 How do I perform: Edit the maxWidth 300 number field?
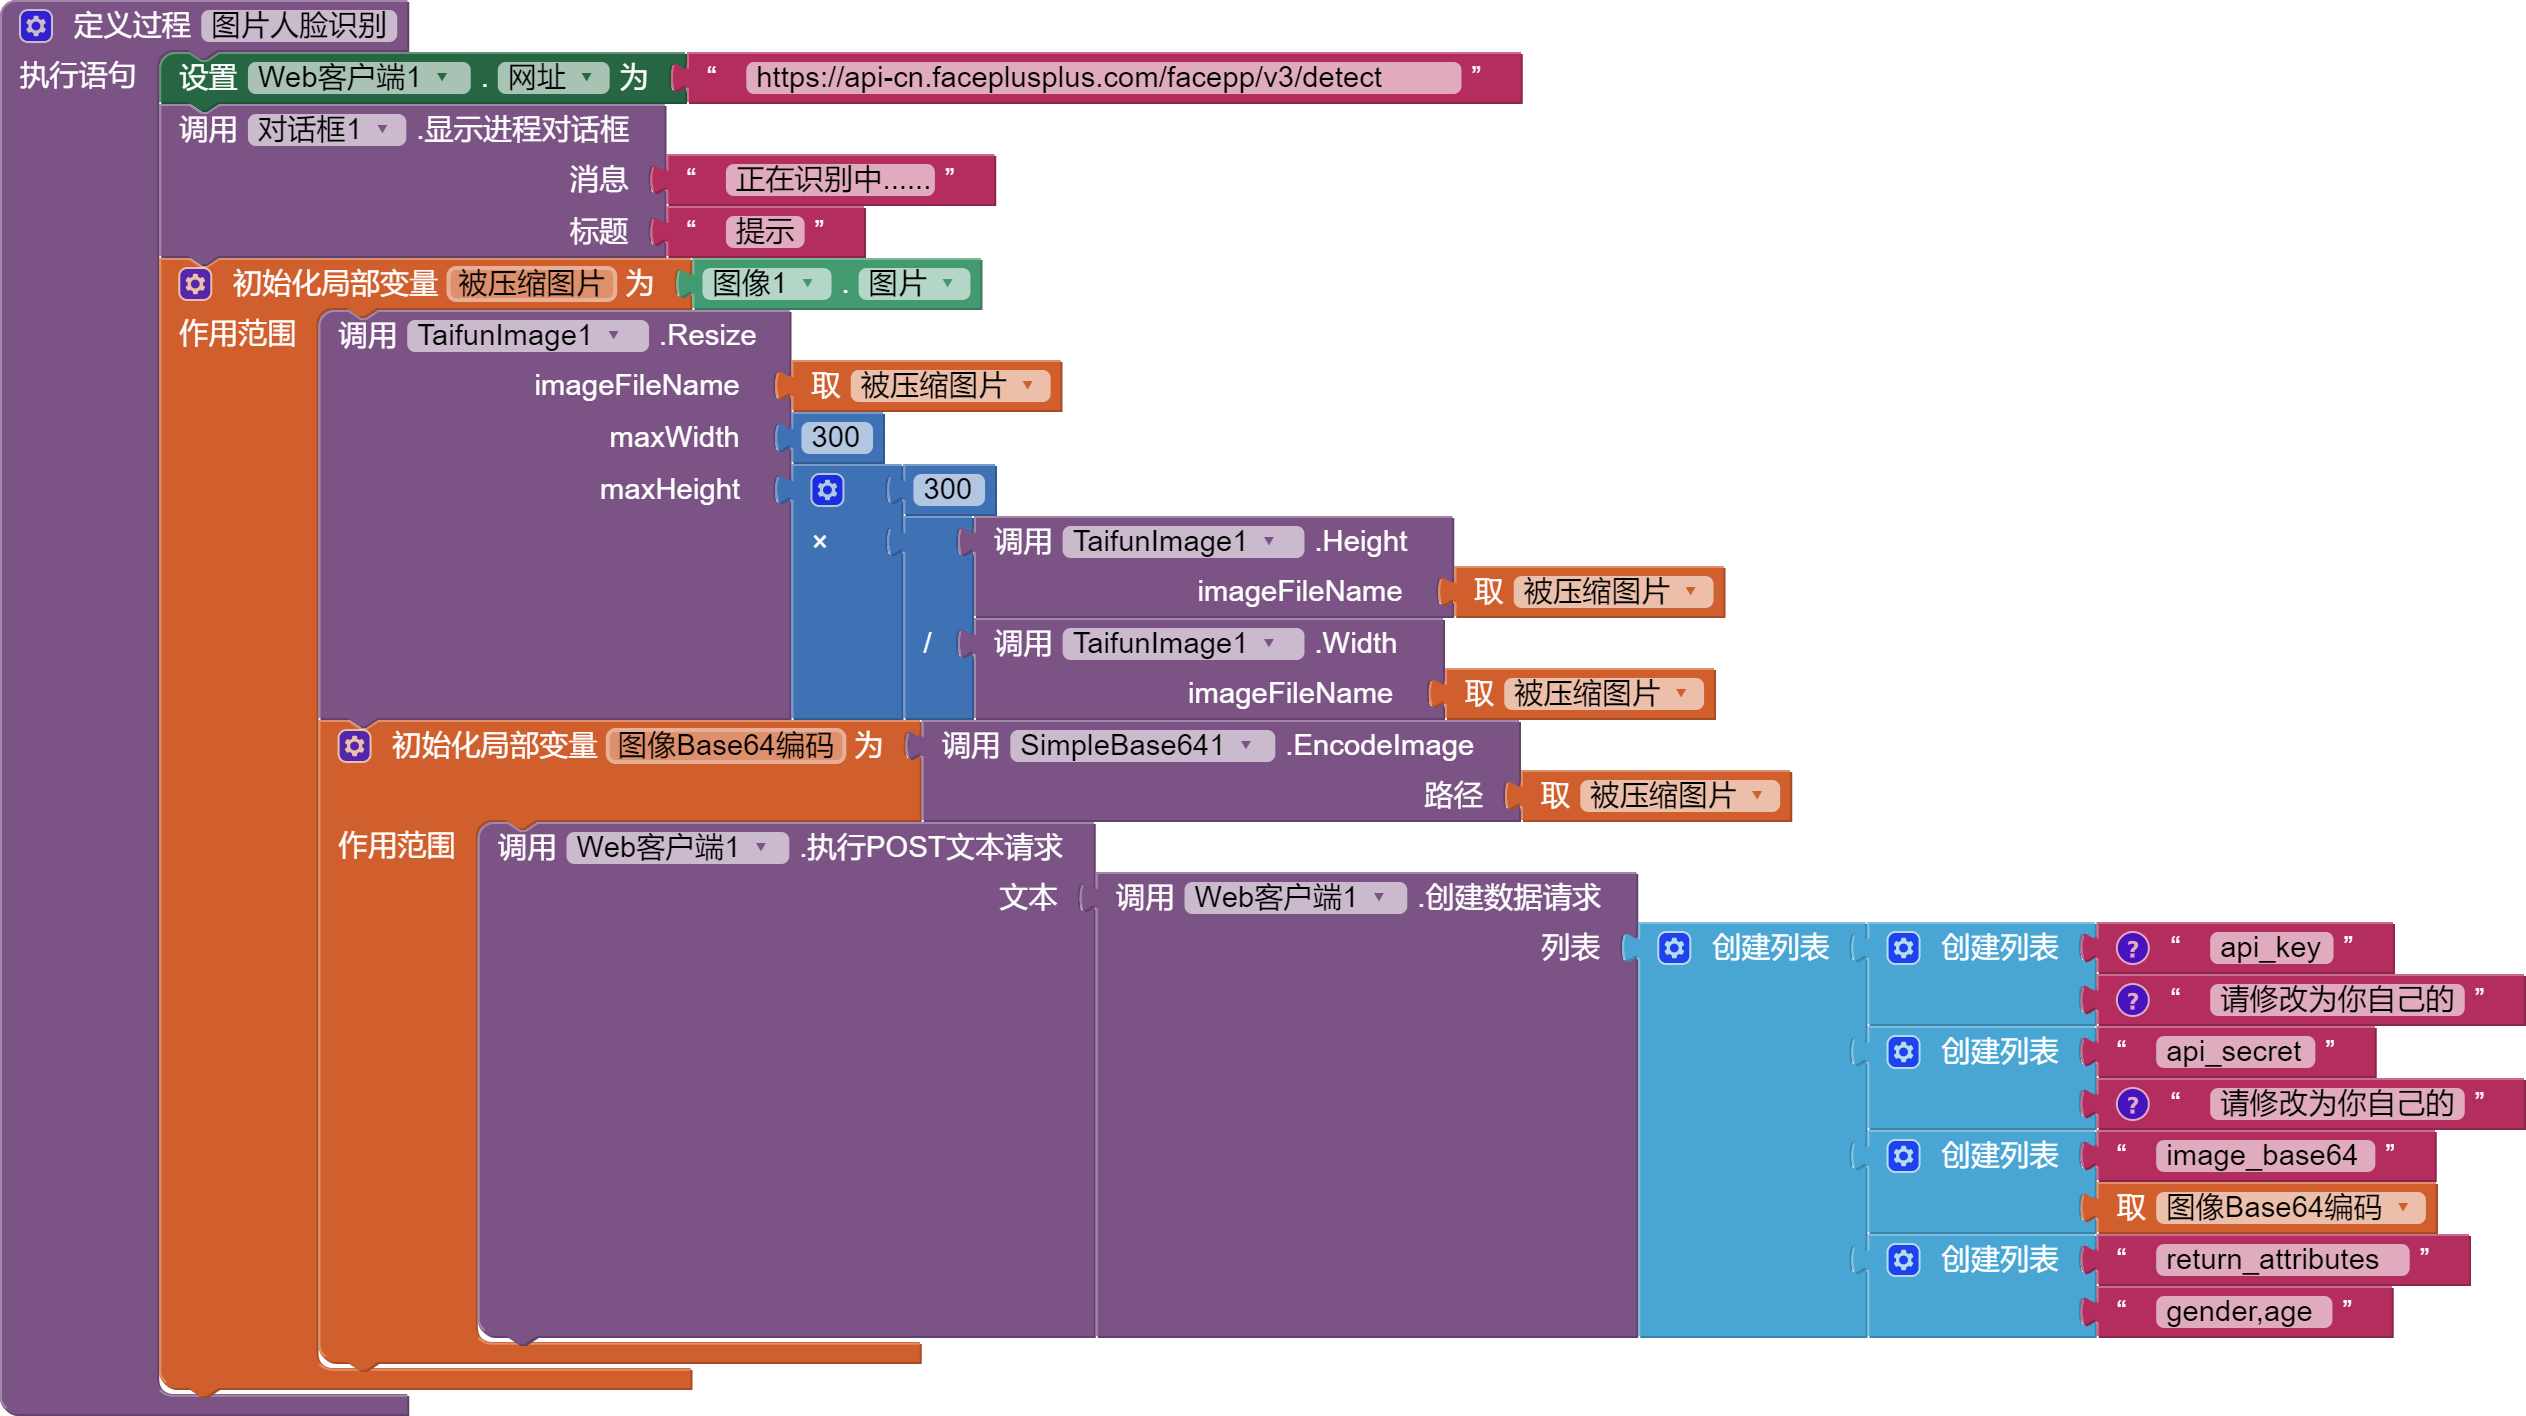pos(835,437)
